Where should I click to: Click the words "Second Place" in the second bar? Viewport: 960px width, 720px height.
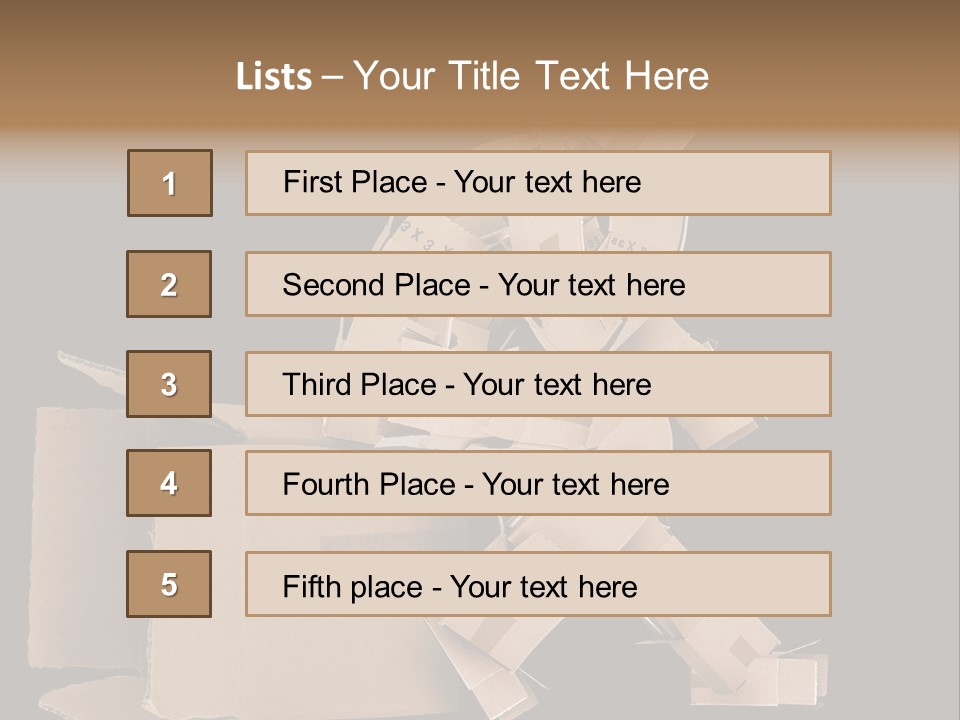[x=376, y=285]
